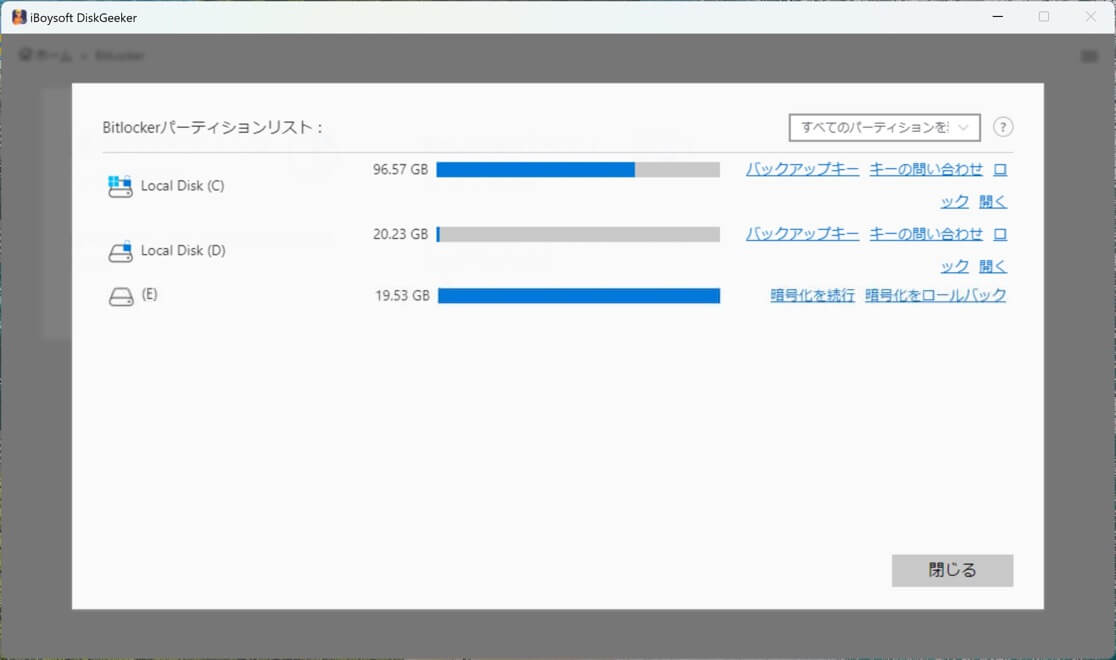Click the 閉じる button
The image size is (1116, 660).
(952, 570)
